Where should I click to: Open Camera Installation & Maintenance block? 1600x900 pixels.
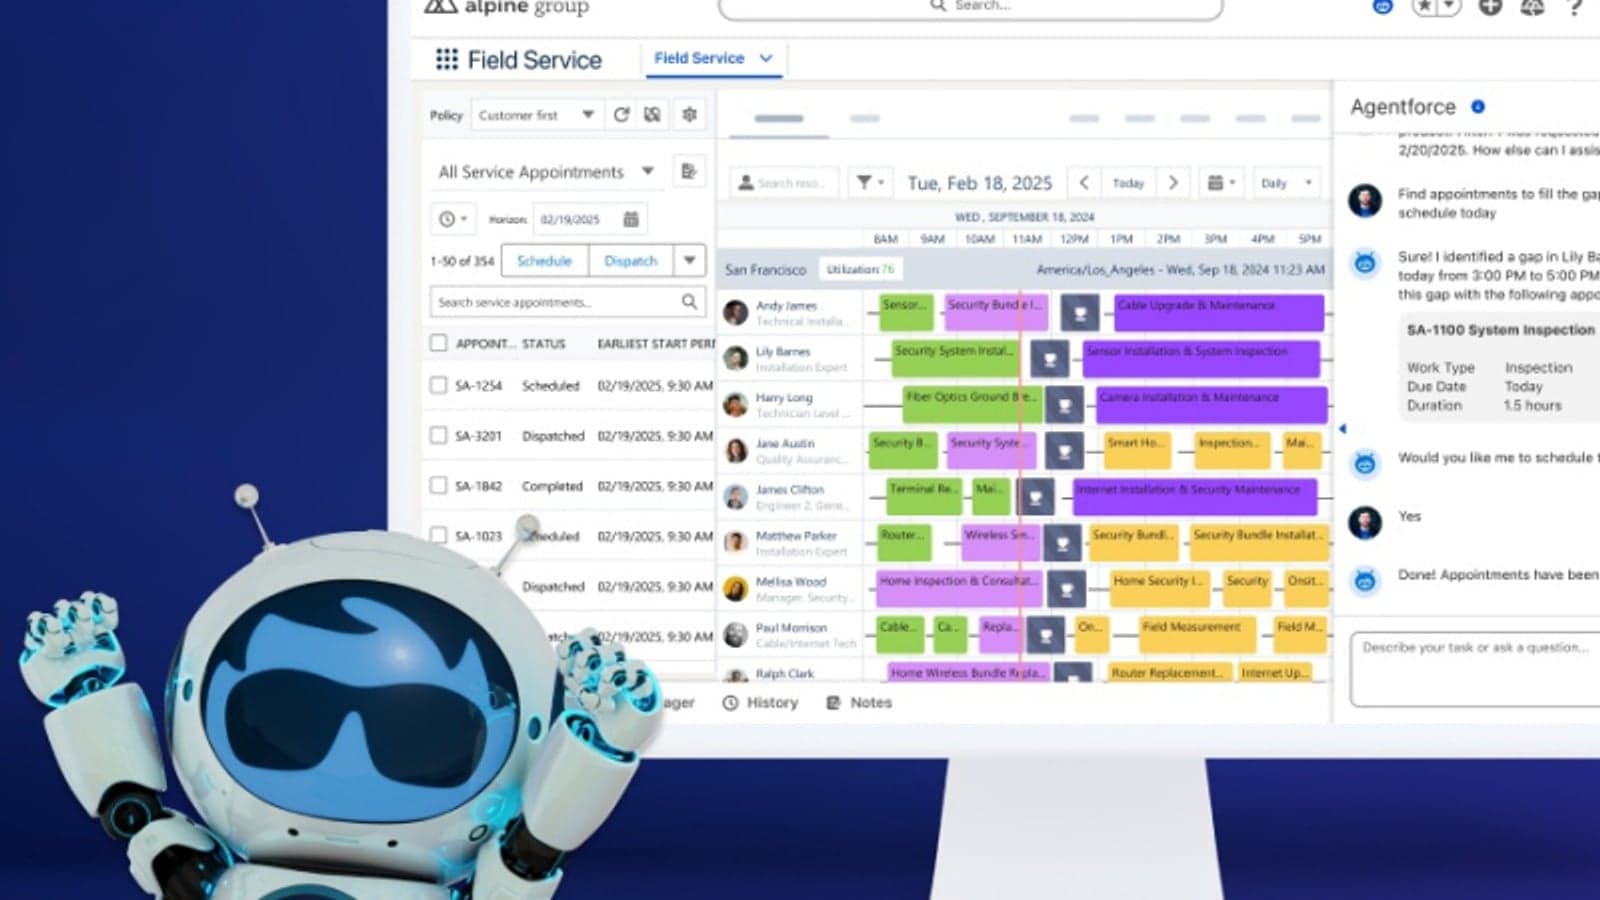click(1212, 404)
